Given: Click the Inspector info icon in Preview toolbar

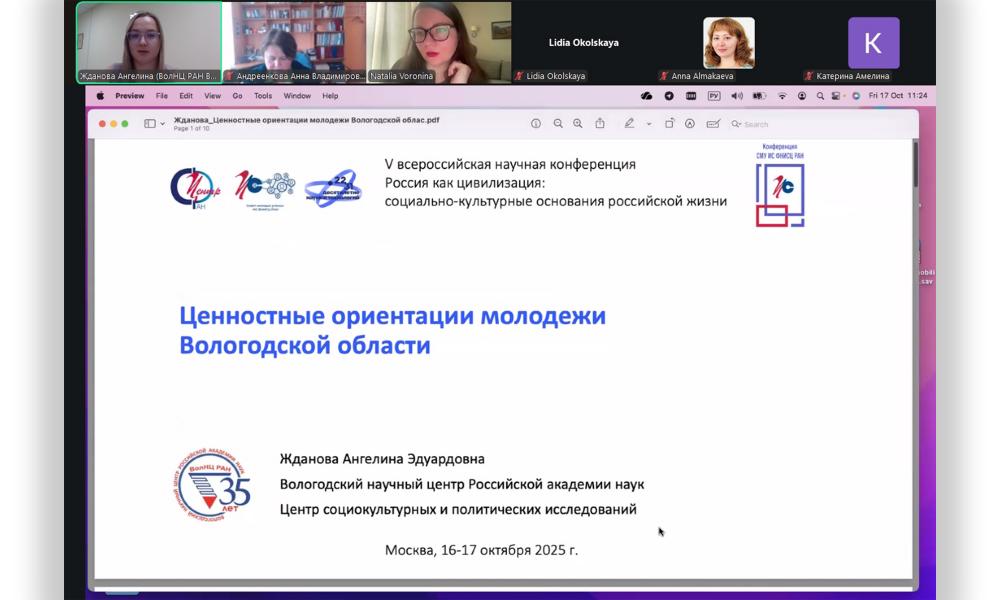Looking at the screenshot, I should click(536, 124).
